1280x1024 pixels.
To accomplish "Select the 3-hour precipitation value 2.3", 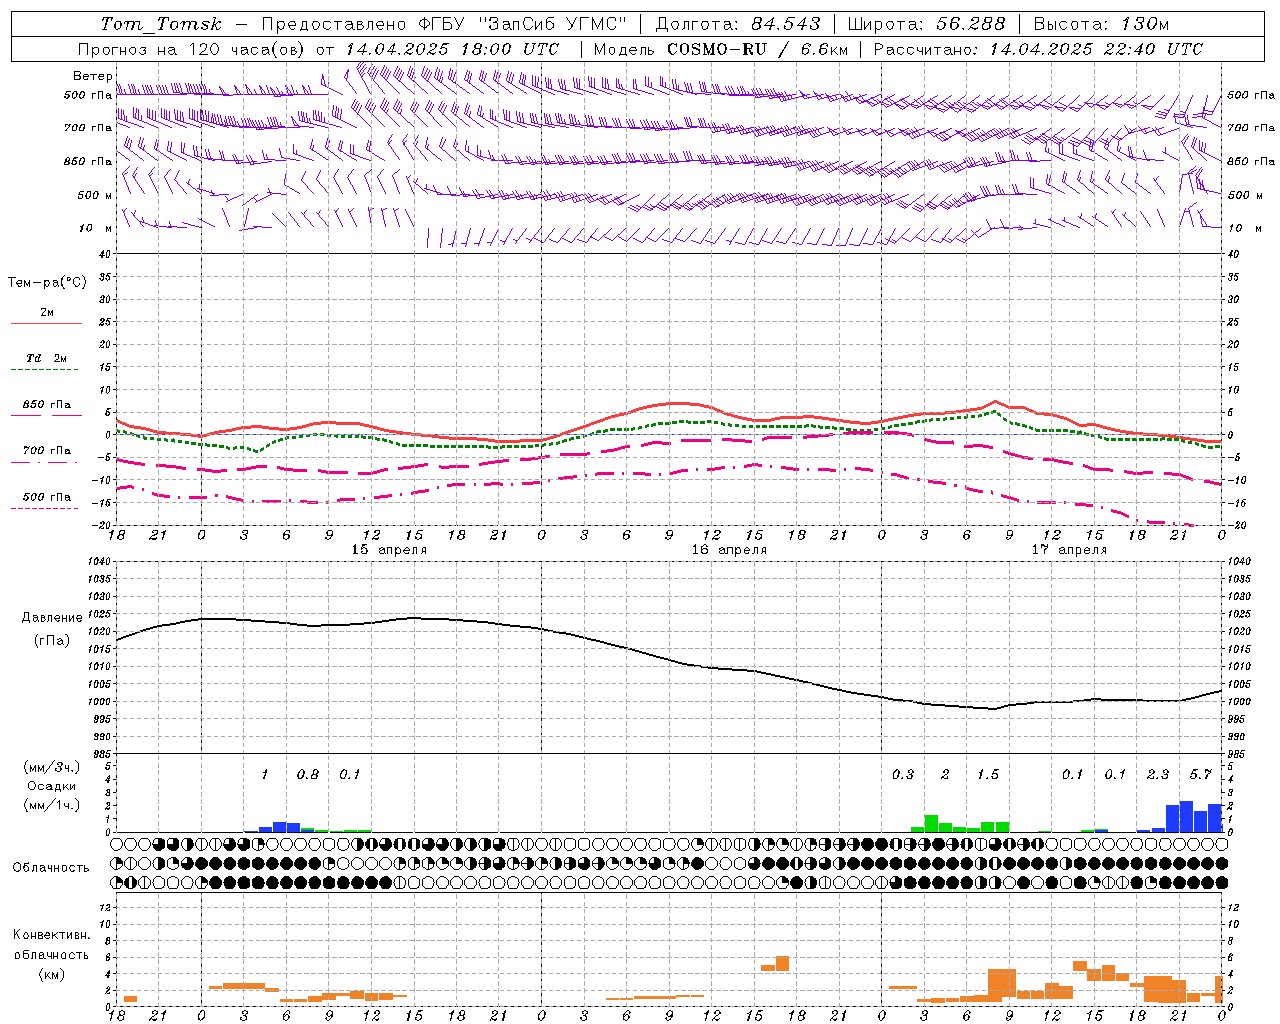I will [x=1158, y=774].
